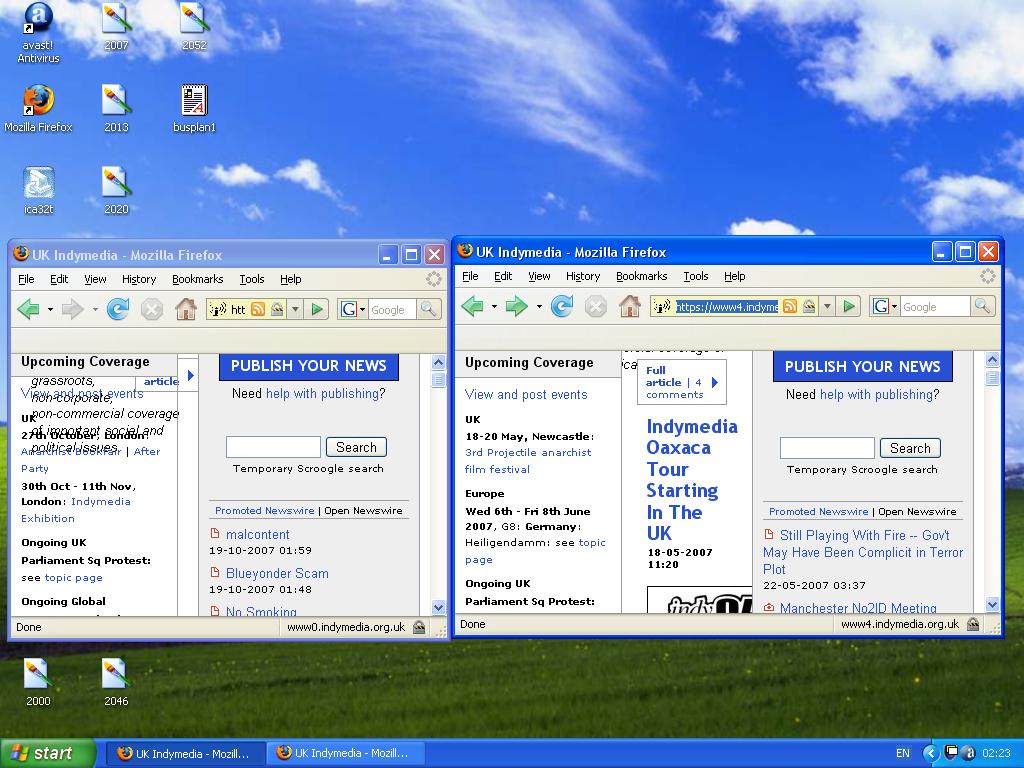This screenshot has height=768, width=1024.
Task: Click the green Go arrow in the left window
Action: pos(317,309)
